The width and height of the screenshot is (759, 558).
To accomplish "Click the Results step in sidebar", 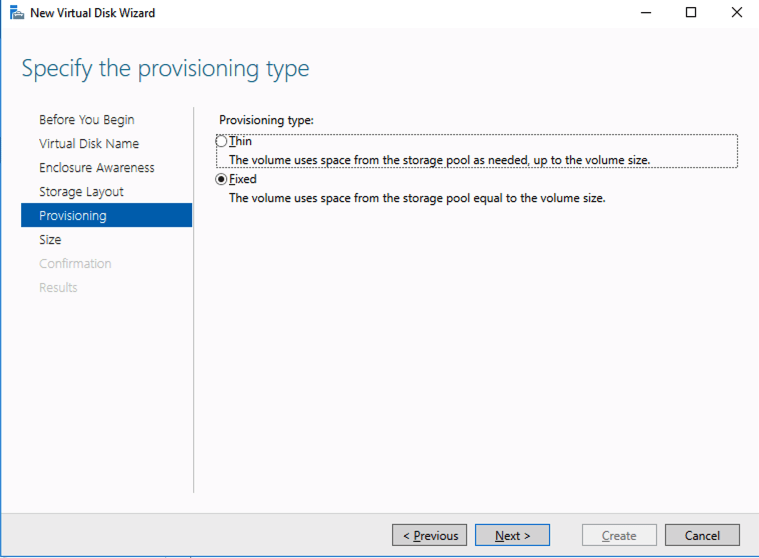I will (x=58, y=288).
